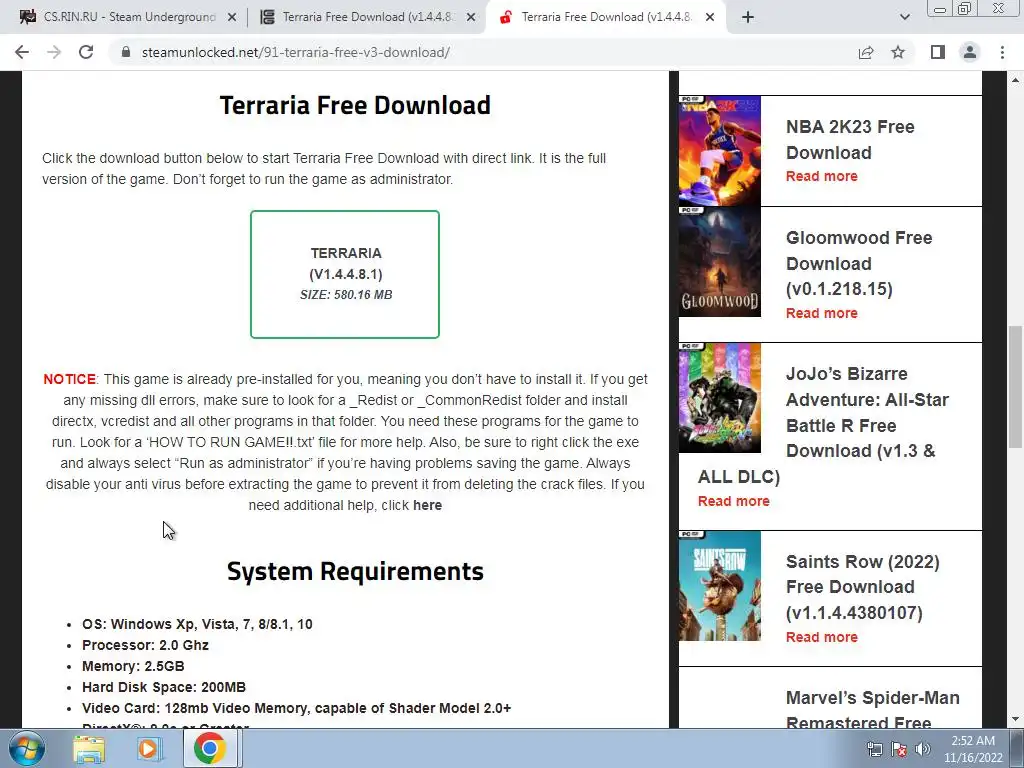
Task: Open the JoJo's Bizarre Adventure thumbnail
Action: click(x=720, y=398)
